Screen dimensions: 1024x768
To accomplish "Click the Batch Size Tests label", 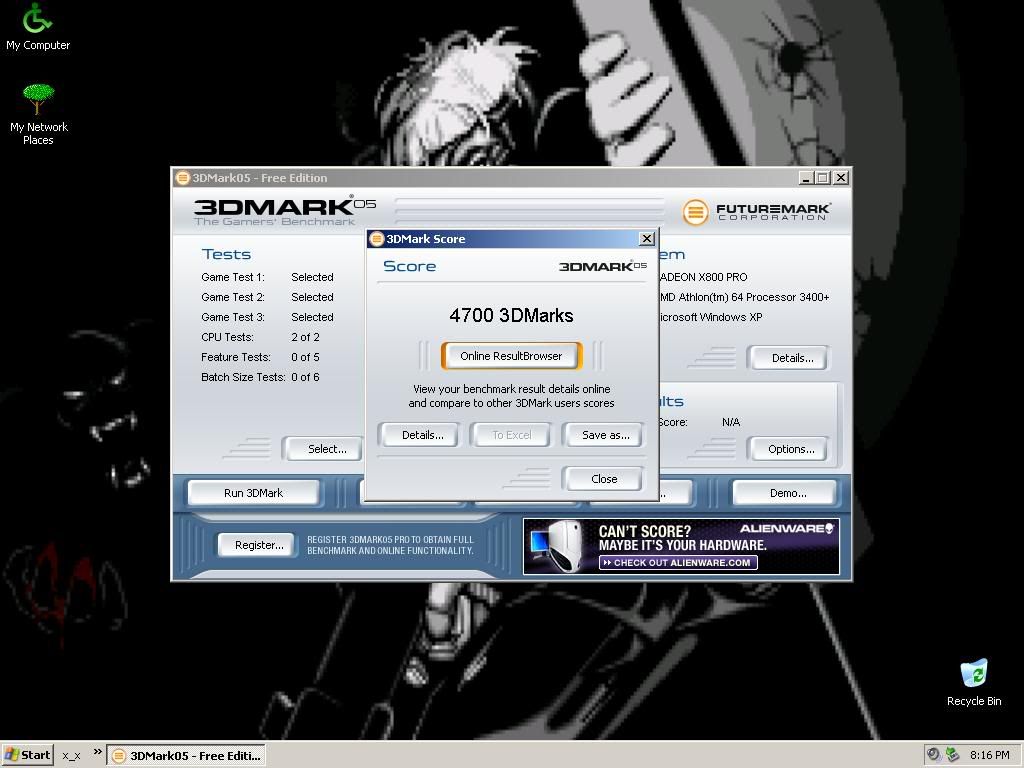I will [x=243, y=377].
